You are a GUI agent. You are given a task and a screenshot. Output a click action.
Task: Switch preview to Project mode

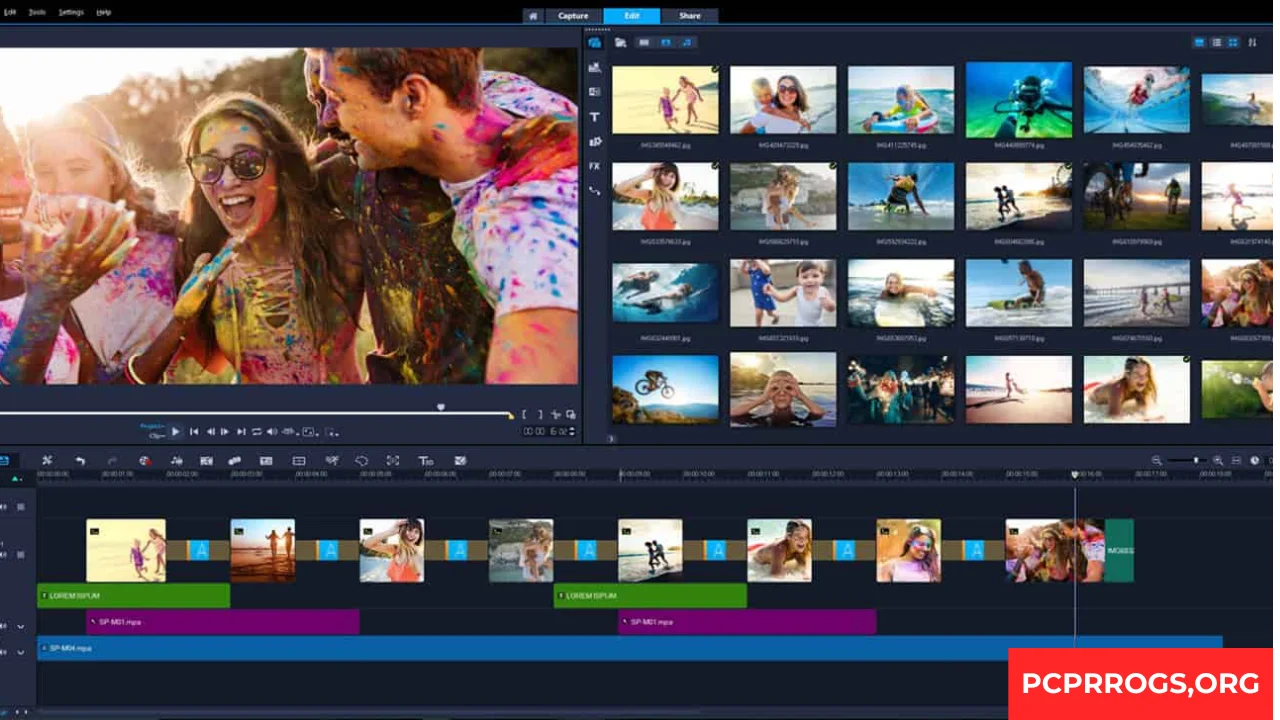152,426
